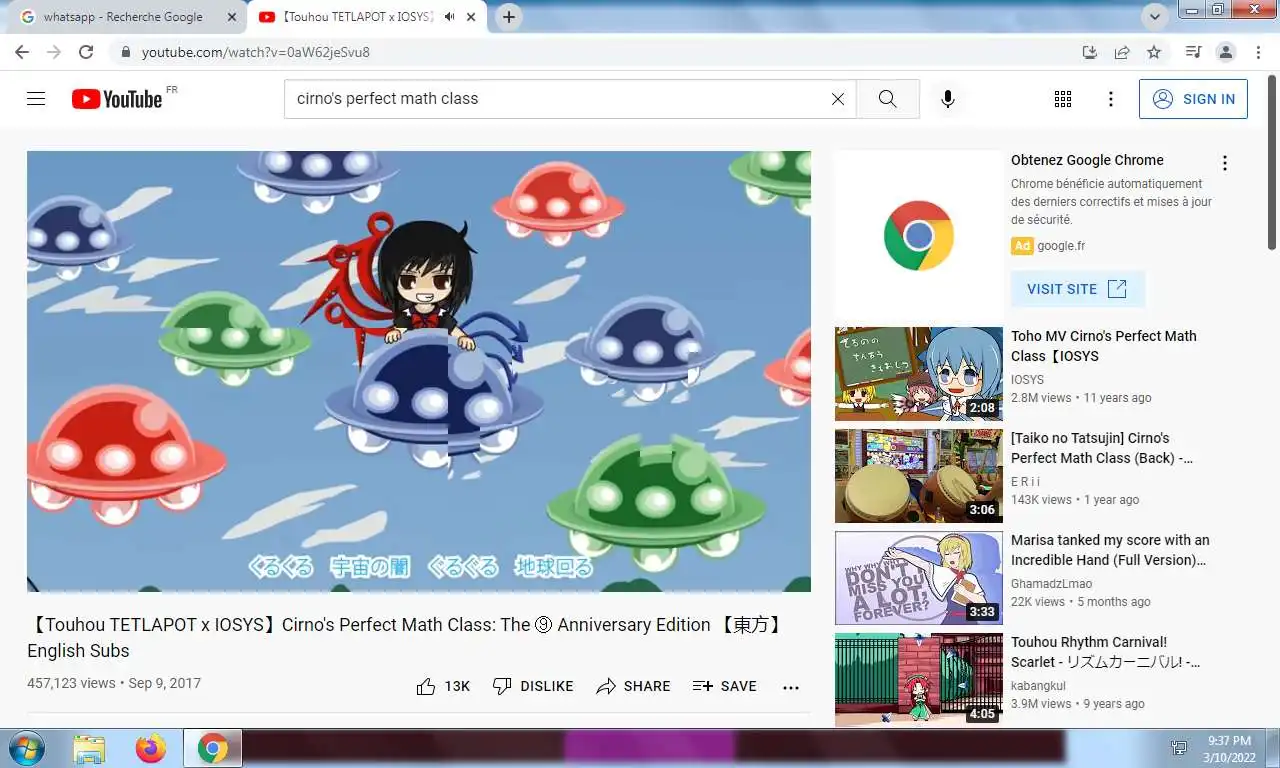
Task: Click the video player to pause
Action: click(x=419, y=371)
